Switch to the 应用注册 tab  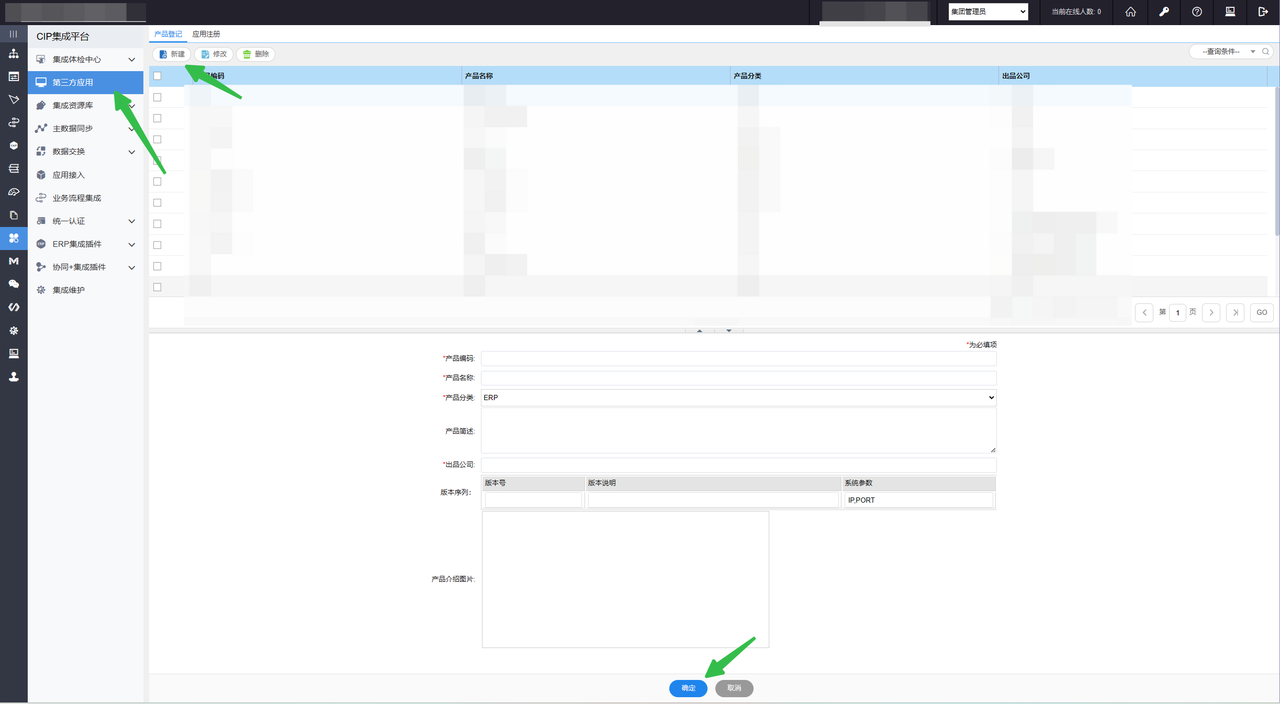pyautogui.click(x=206, y=34)
